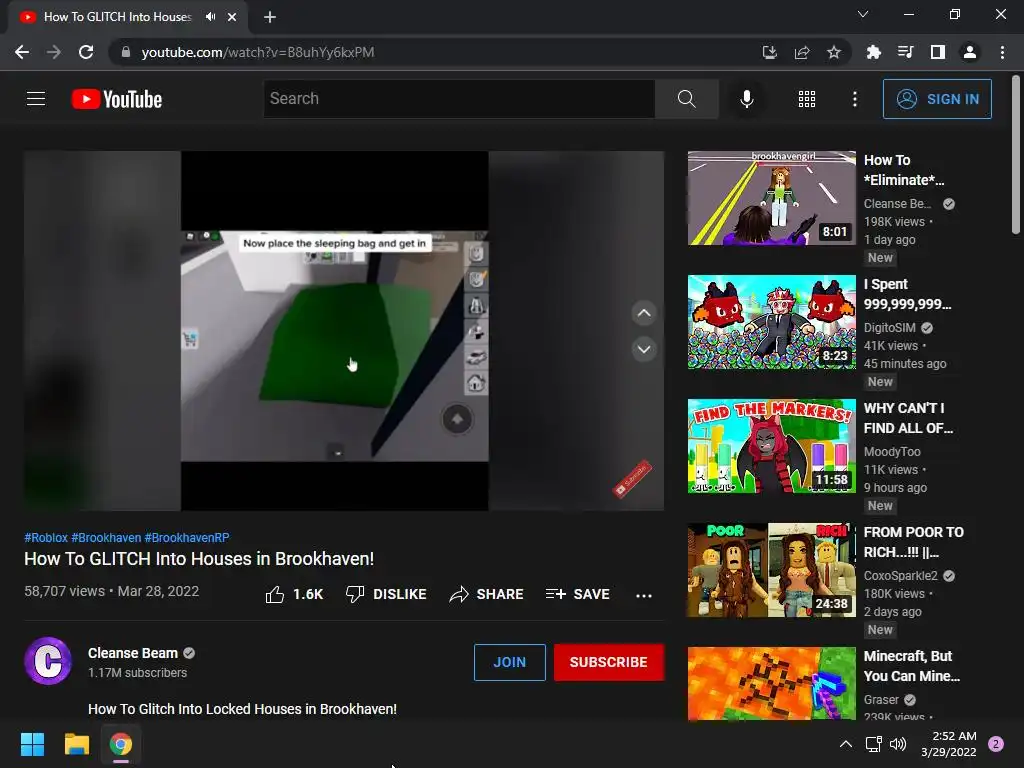Subscribe to Cleanse Beam channel
1024x768 pixels.
point(609,662)
